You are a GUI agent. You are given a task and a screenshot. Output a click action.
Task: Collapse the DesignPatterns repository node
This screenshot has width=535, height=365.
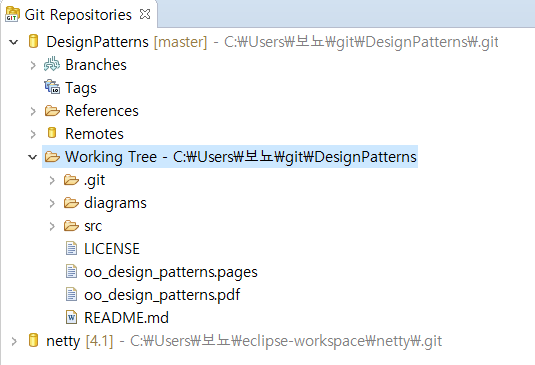pyautogui.click(x=14, y=42)
